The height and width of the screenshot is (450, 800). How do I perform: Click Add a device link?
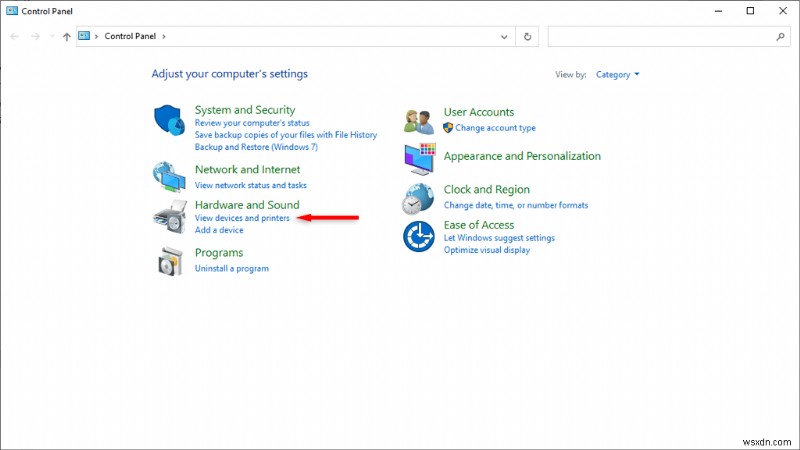(219, 230)
